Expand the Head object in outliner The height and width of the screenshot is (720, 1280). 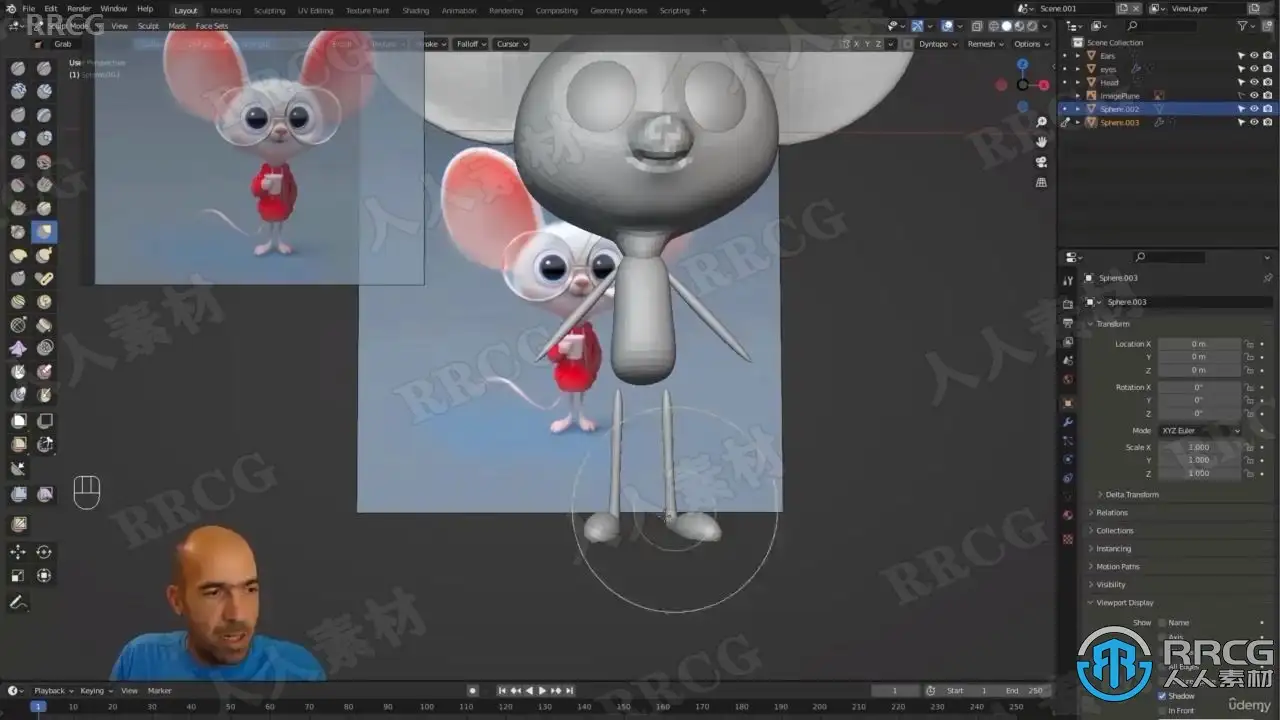pos(1077,82)
